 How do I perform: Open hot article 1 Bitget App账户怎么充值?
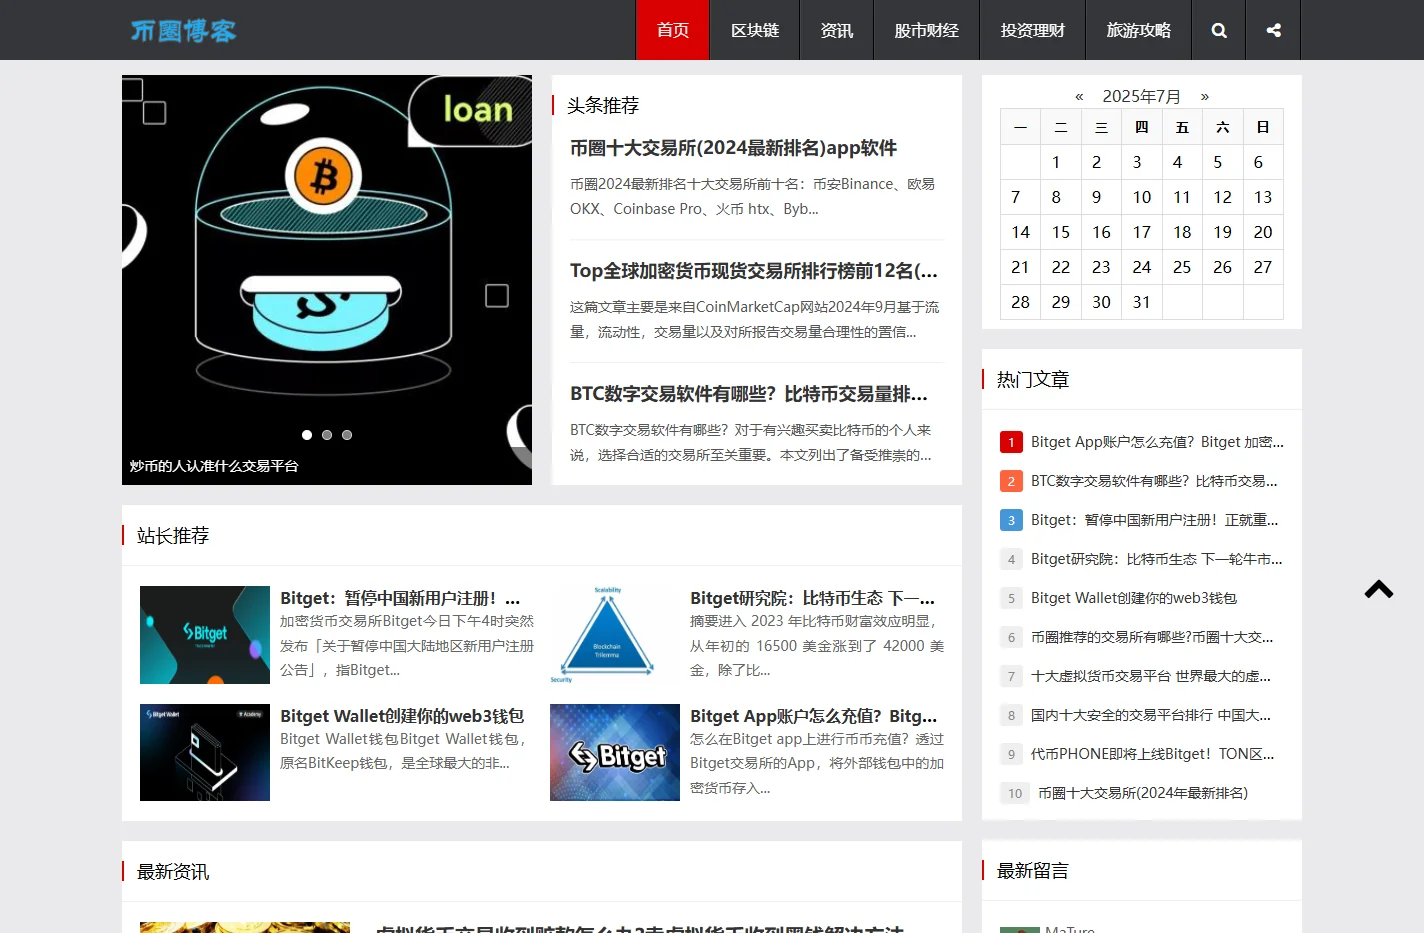(x=1157, y=442)
